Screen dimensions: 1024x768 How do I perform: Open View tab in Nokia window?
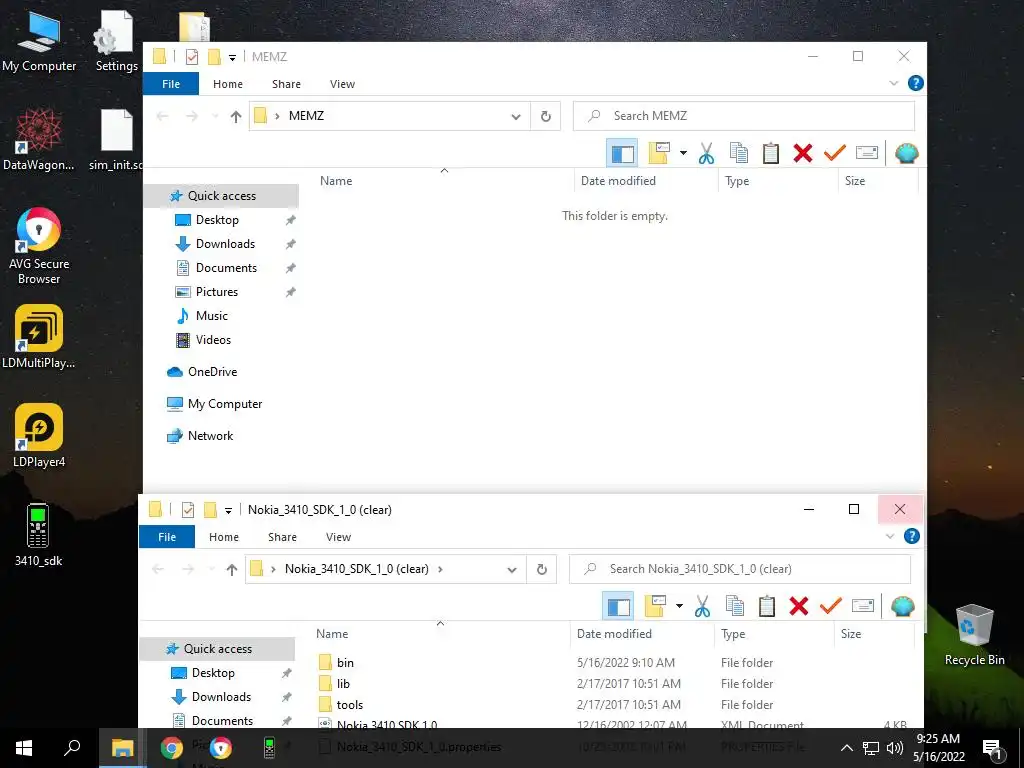point(338,537)
